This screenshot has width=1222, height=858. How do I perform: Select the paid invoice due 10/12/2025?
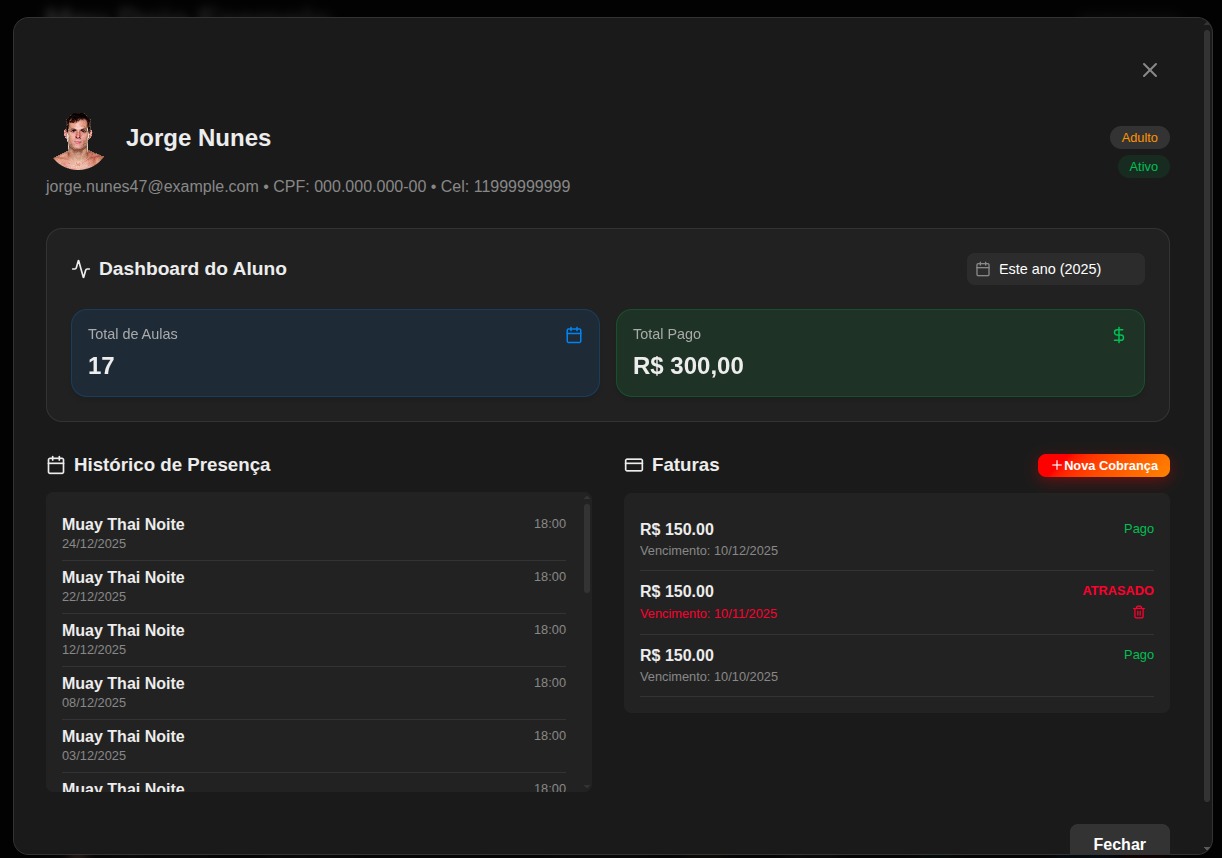(x=896, y=539)
